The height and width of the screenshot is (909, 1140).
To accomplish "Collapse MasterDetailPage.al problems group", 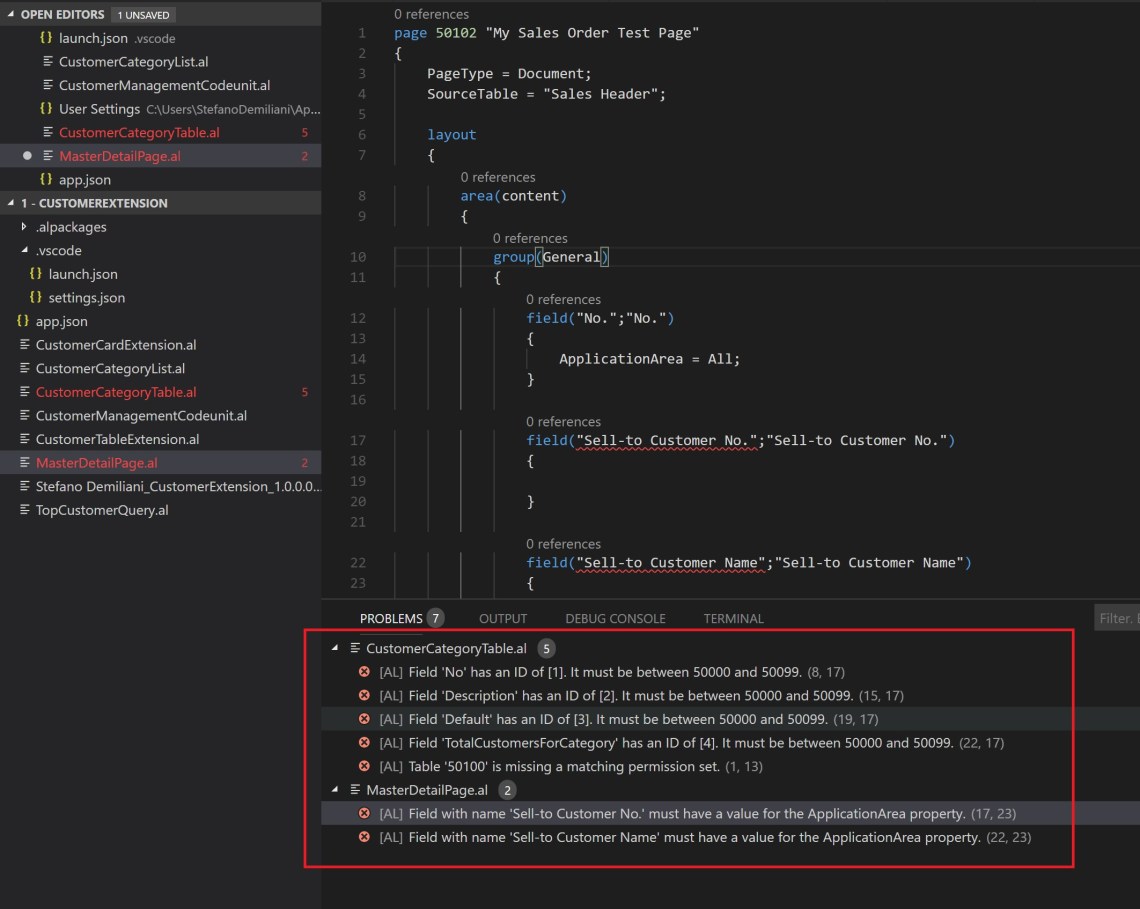I will (335, 790).
